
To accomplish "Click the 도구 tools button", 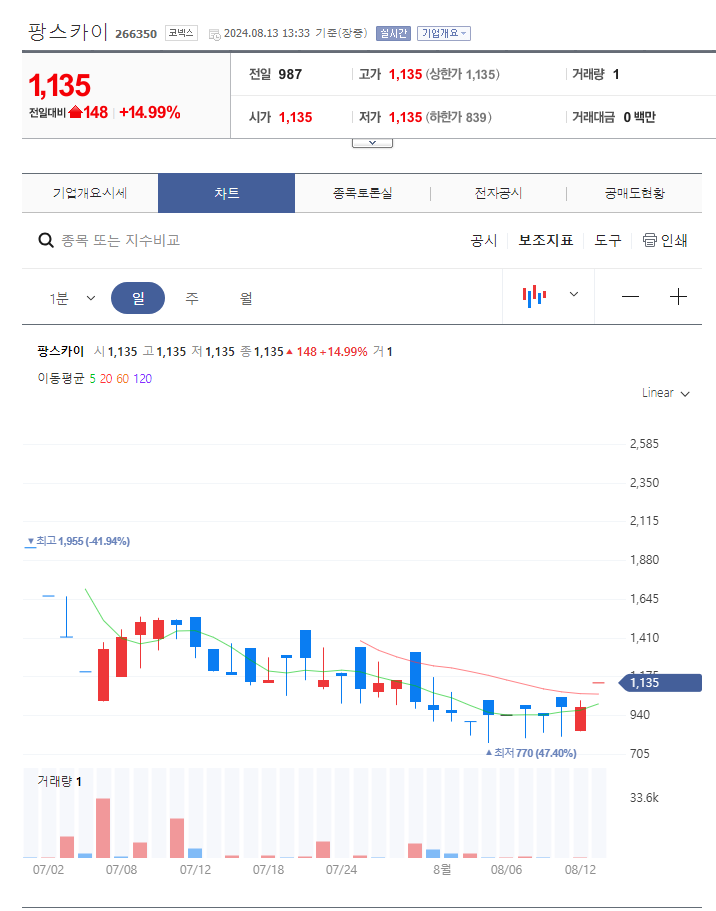I will [x=606, y=241].
